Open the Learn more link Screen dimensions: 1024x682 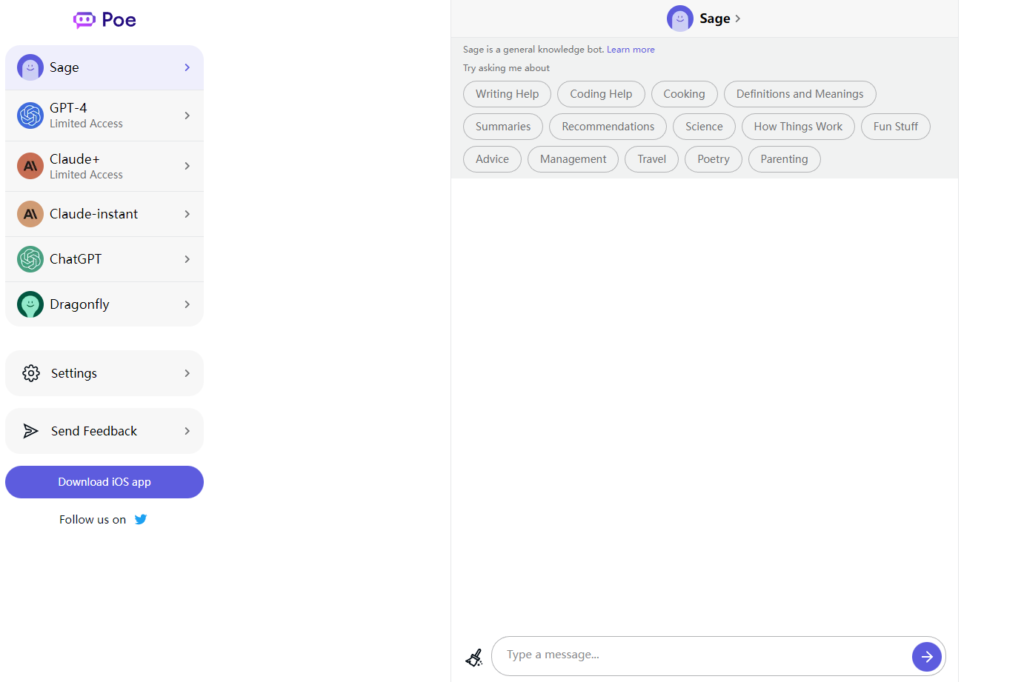click(630, 49)
